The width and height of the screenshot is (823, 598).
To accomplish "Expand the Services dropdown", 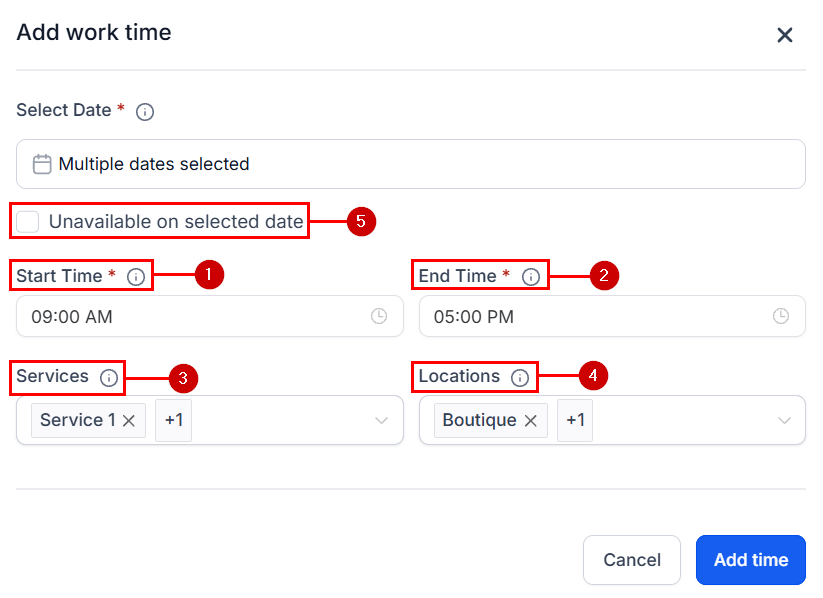I will pos(380,420).
